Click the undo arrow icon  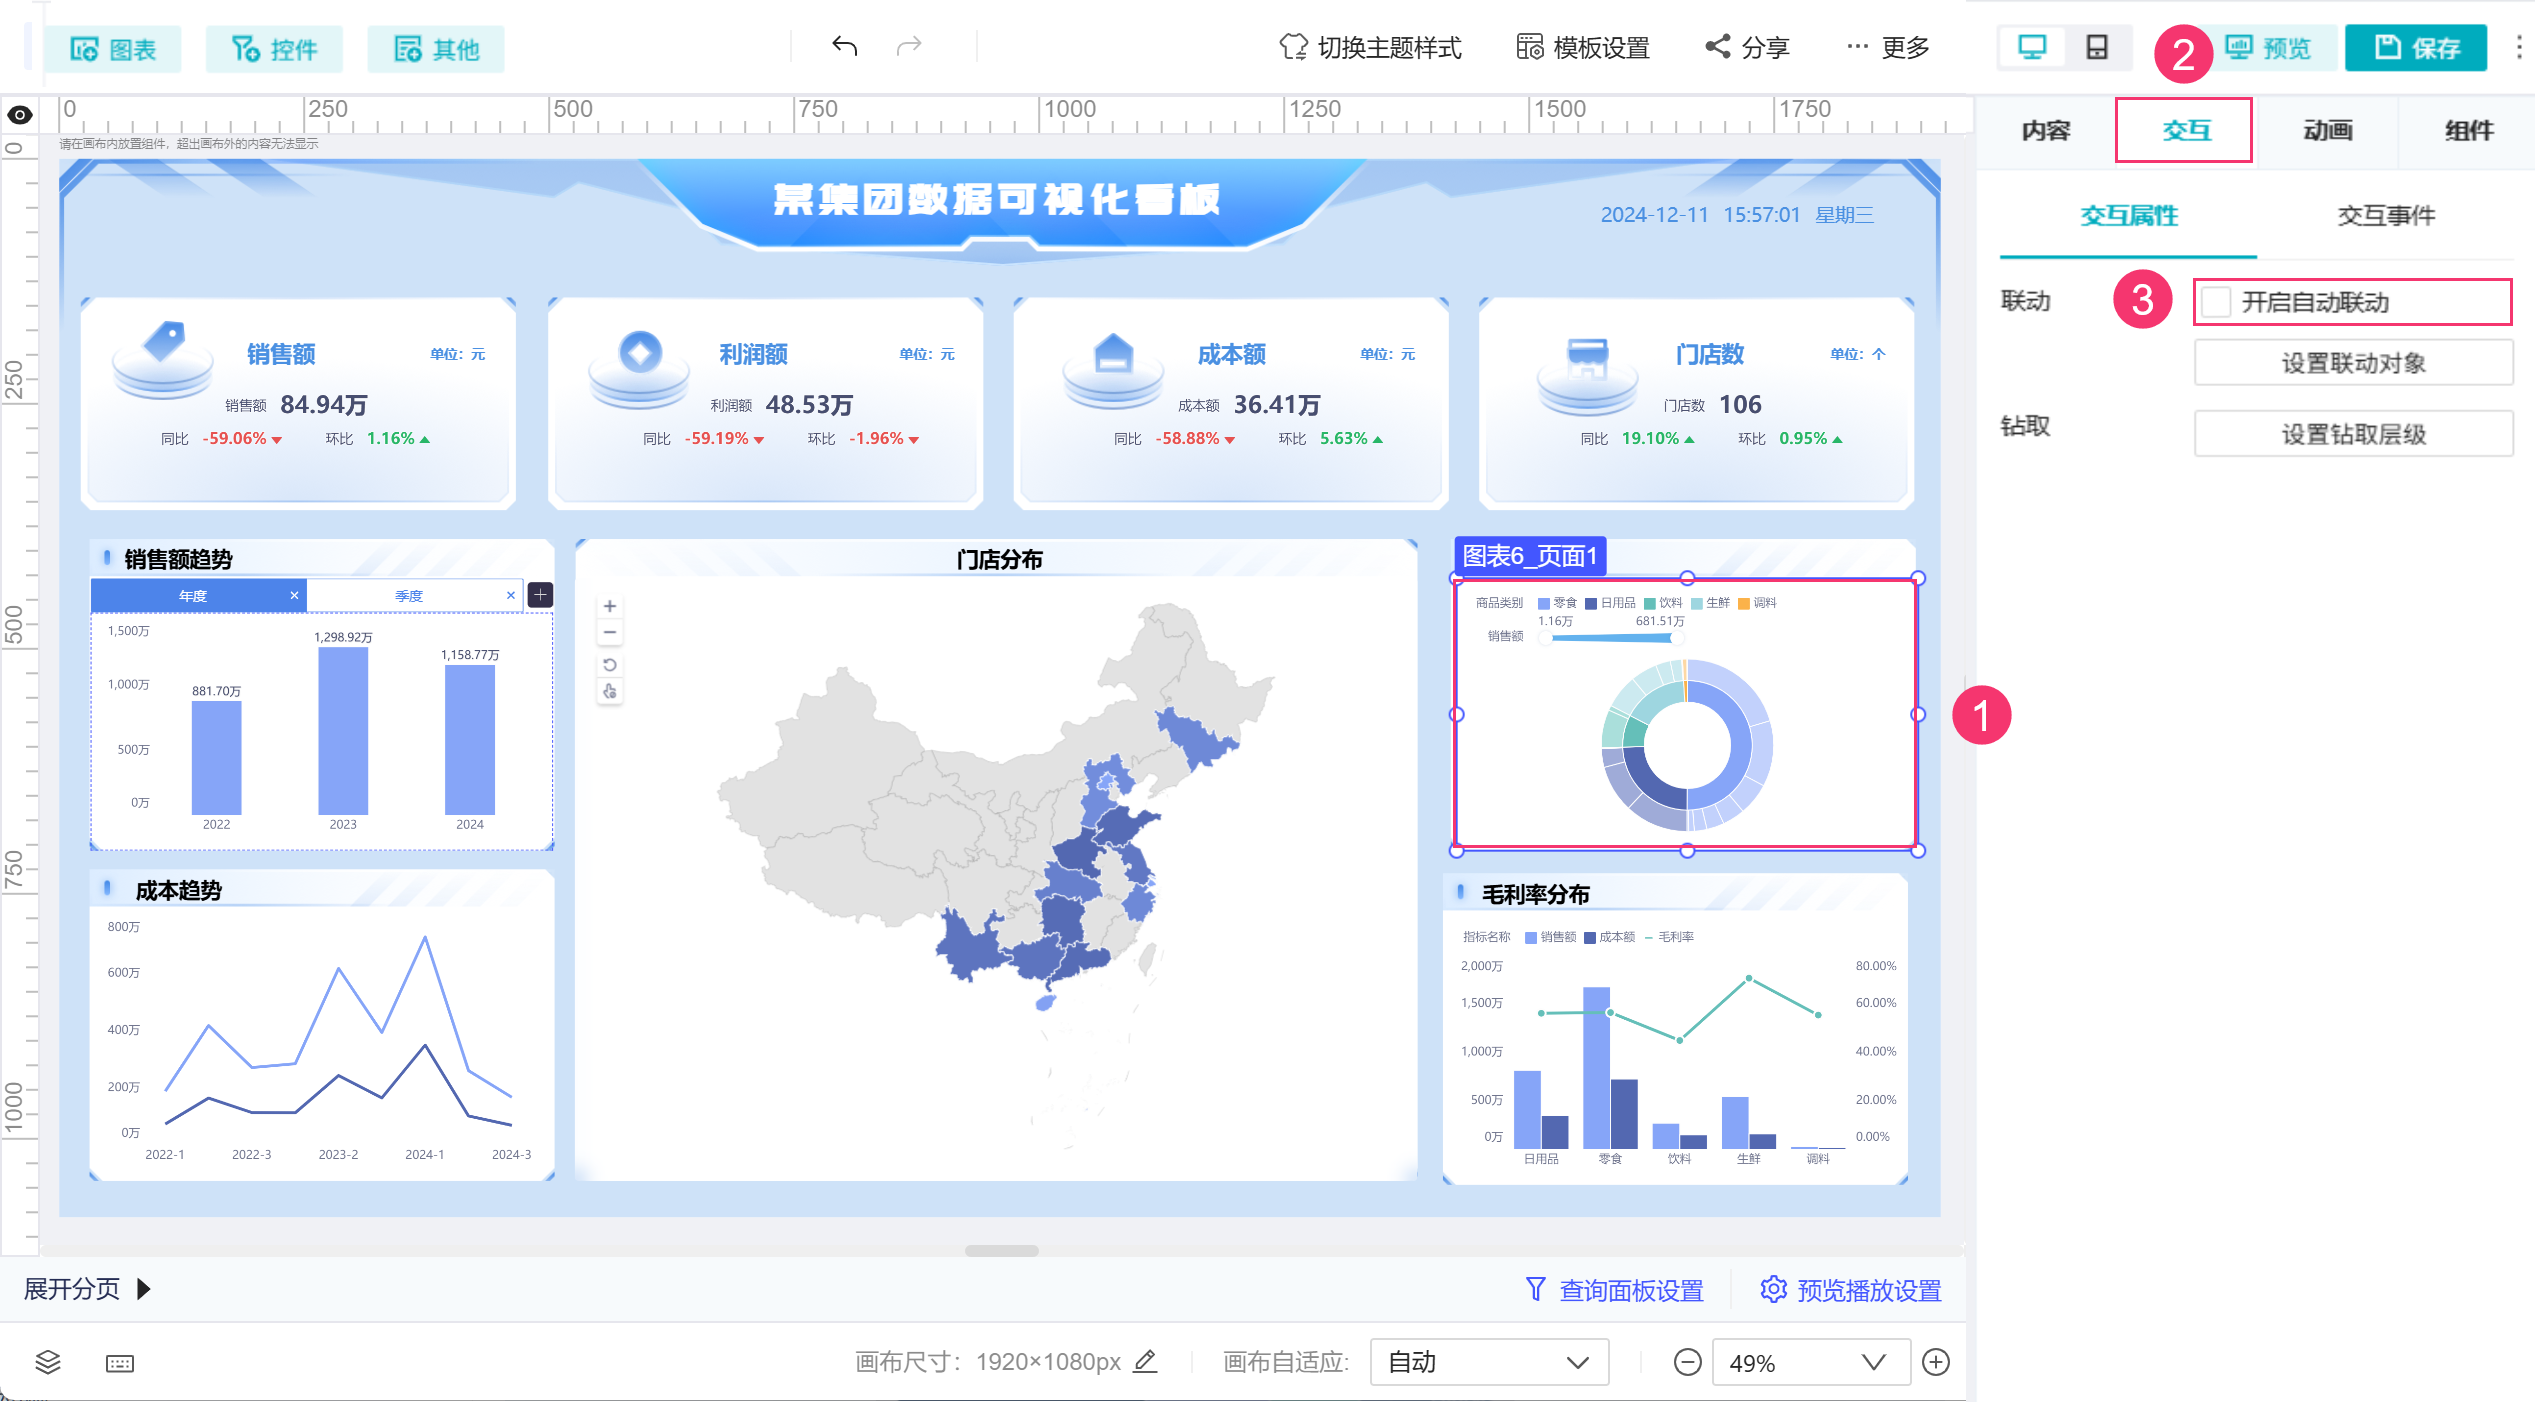click(844, 46)
